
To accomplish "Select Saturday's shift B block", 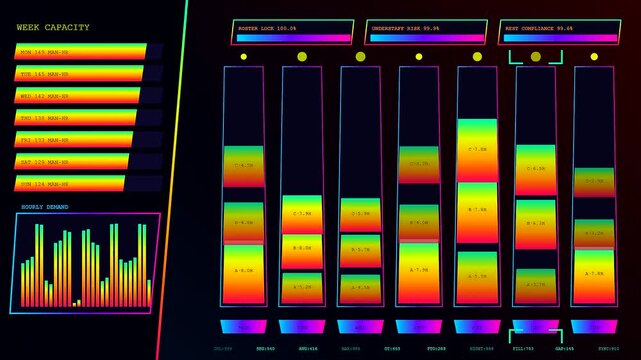I will [x=536, y=224].
